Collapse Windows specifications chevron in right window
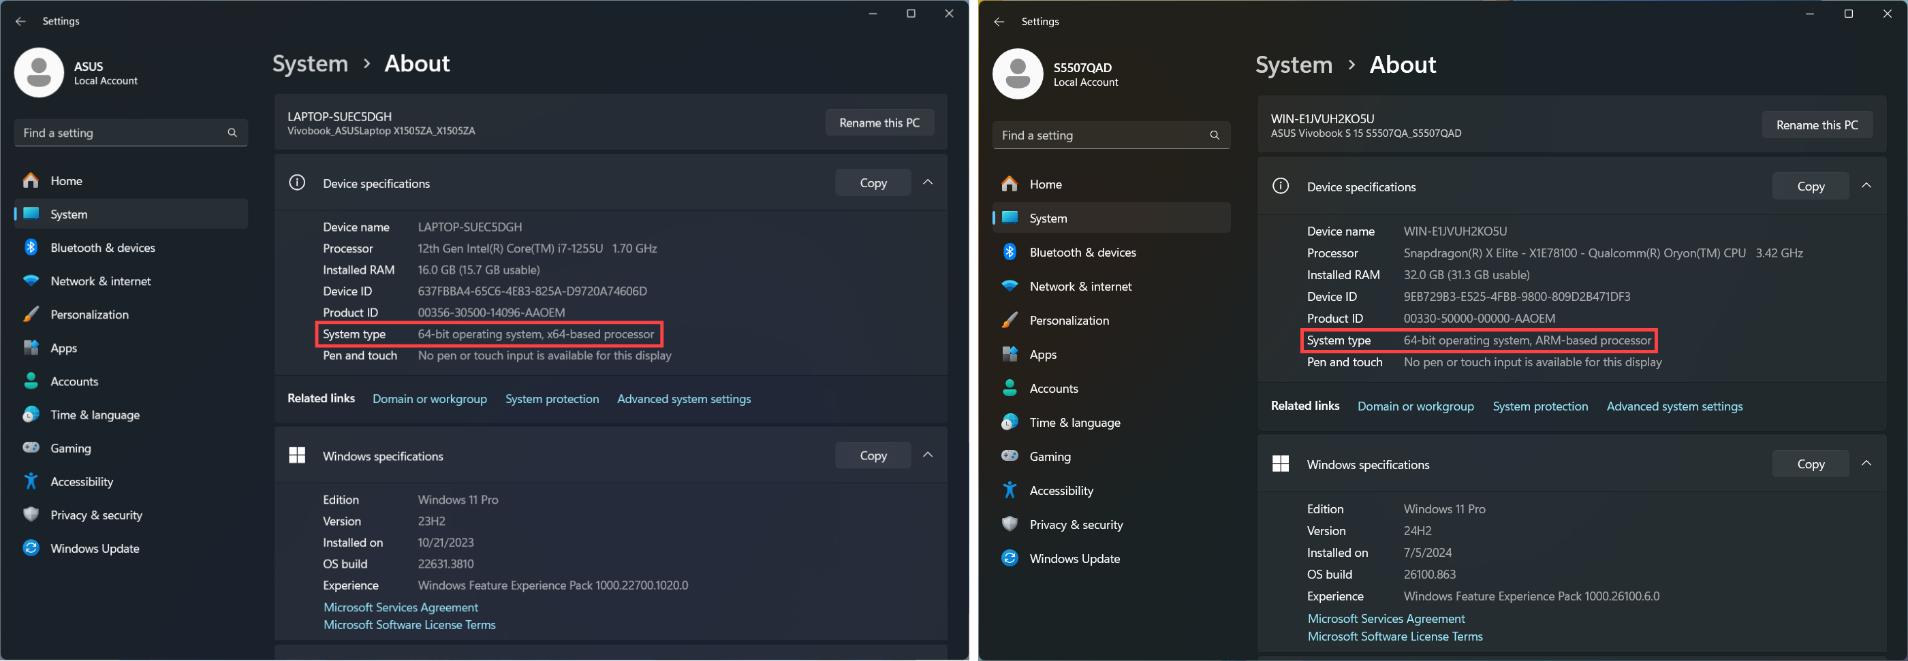Image resolution: width=1908 pixels, height=661 pixels. (x=1866, y=464)
